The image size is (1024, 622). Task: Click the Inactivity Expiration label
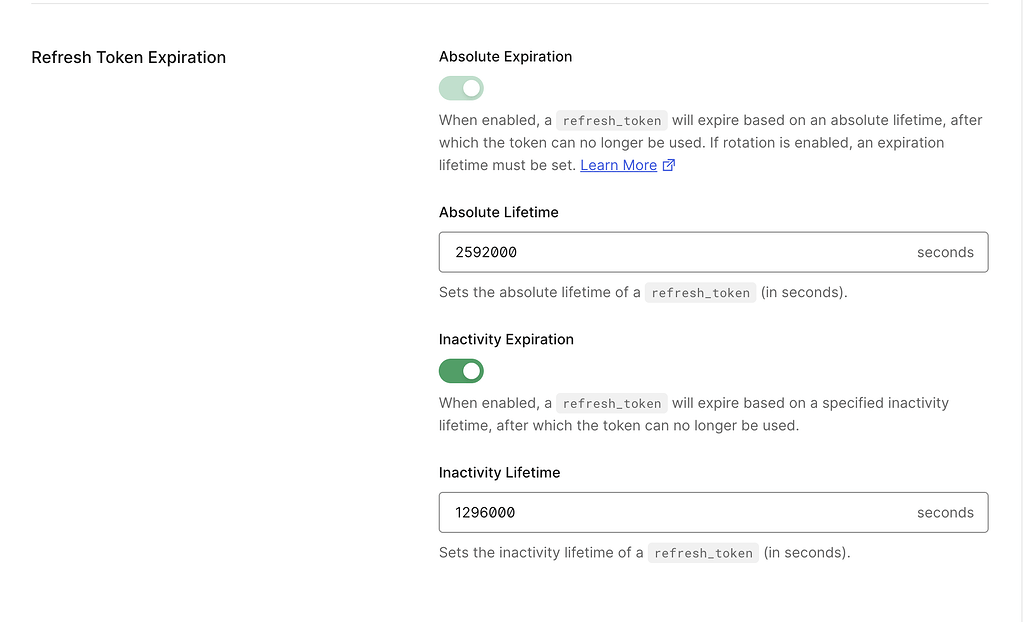(x=506, y=339)
